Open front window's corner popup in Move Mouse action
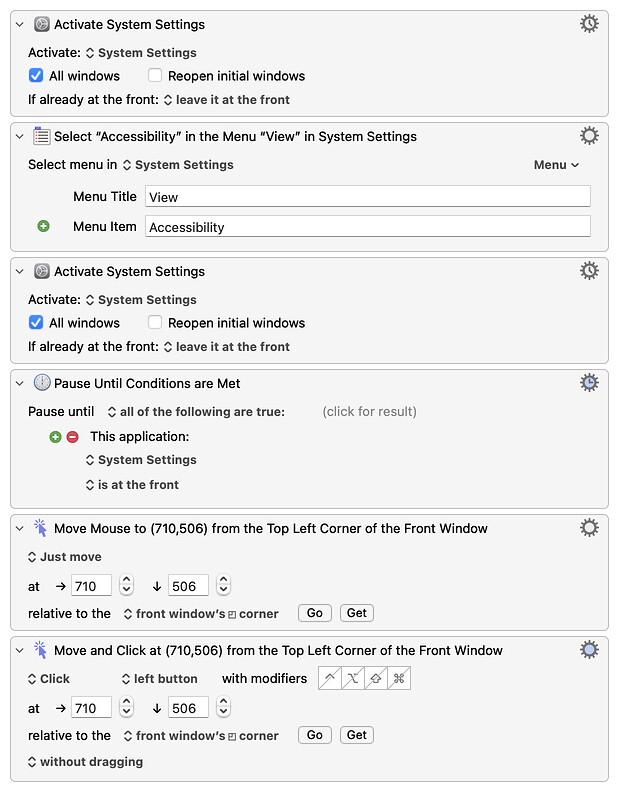This screenshot has height=792, width=619. pyautogui.click(x=201, y=613)
